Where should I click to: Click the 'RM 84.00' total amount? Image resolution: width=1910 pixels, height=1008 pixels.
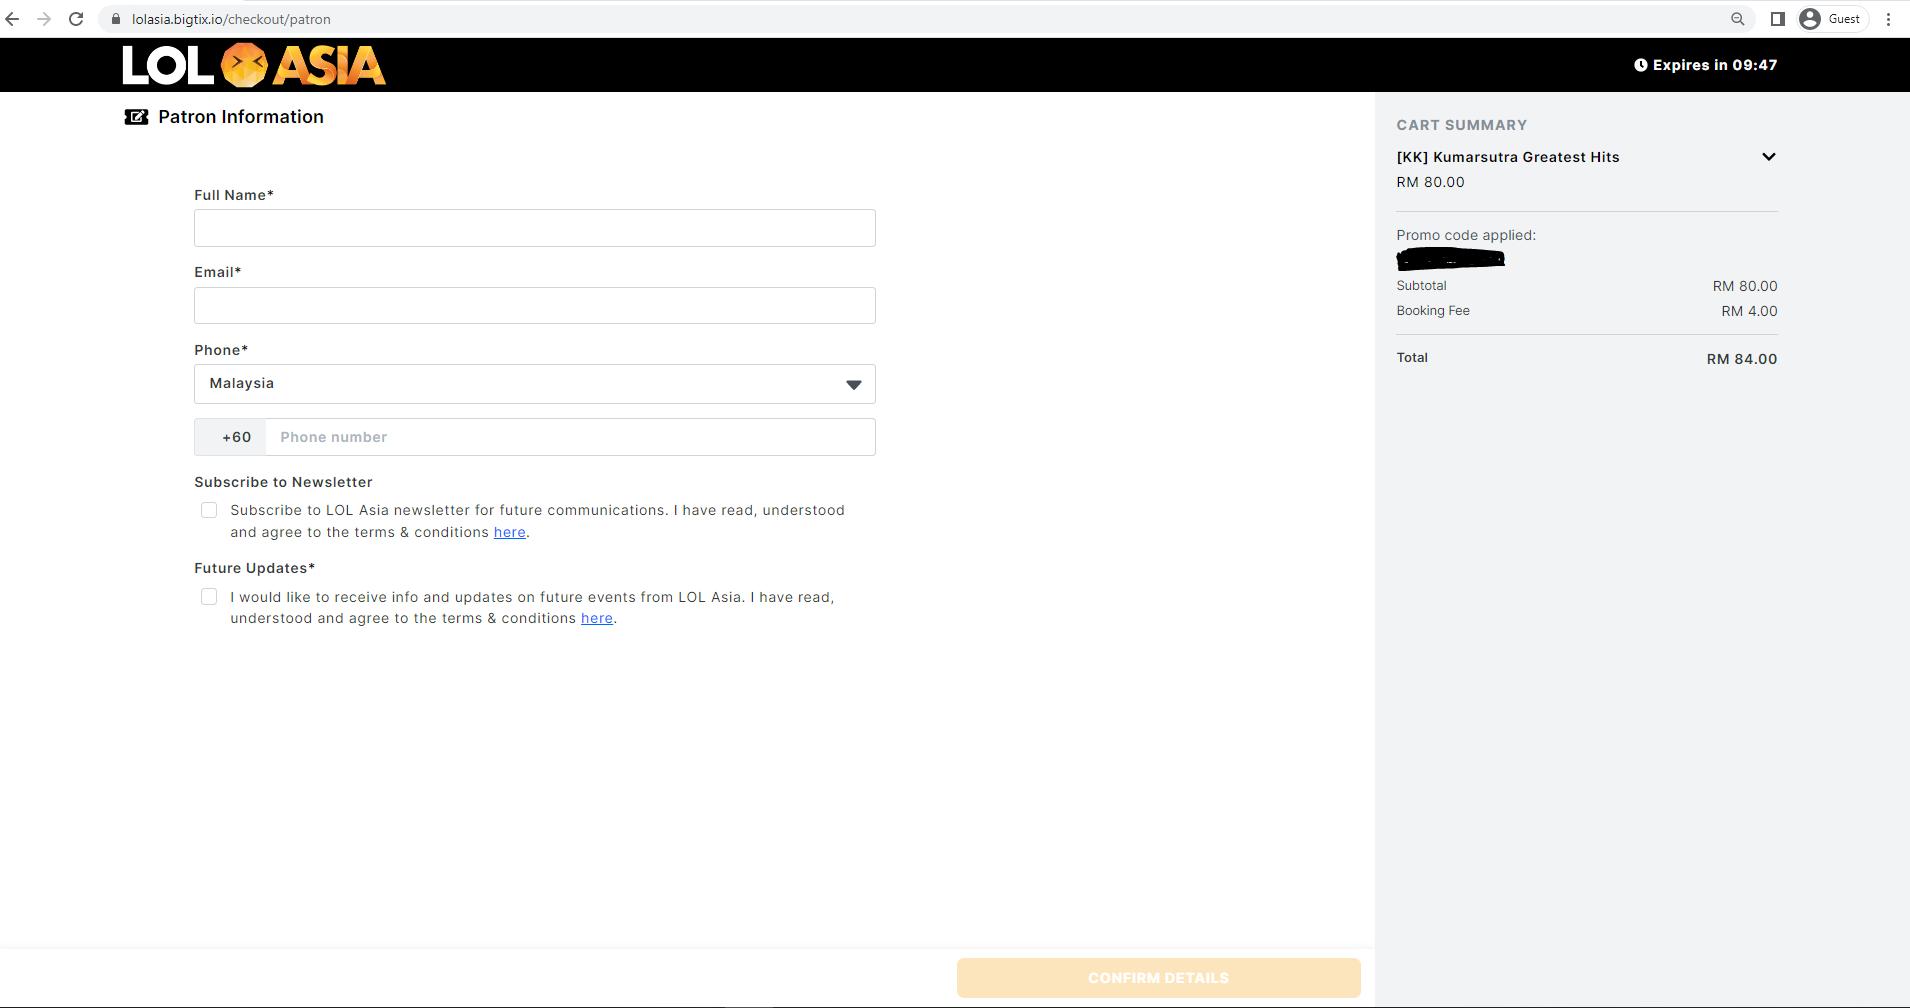1742,359
